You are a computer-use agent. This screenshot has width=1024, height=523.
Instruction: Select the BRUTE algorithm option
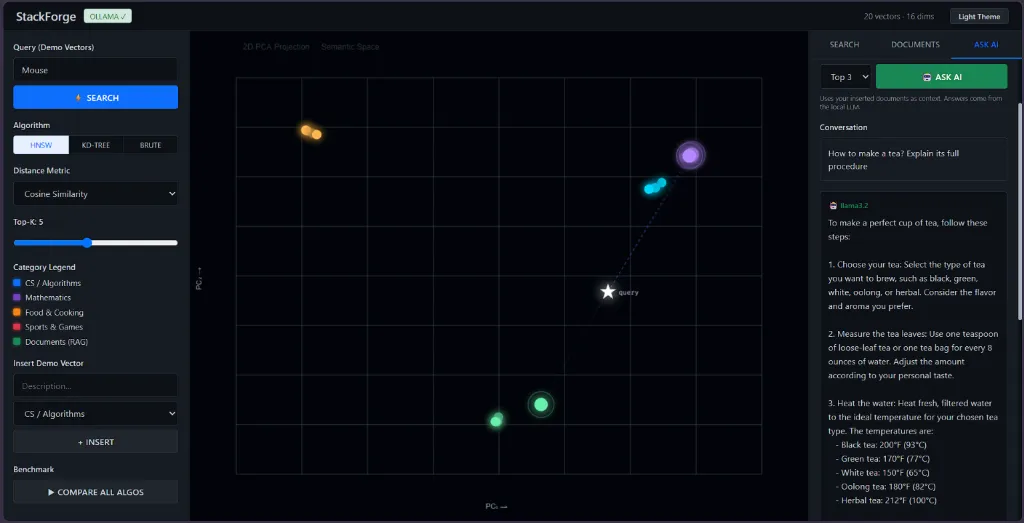pos(150,145)
